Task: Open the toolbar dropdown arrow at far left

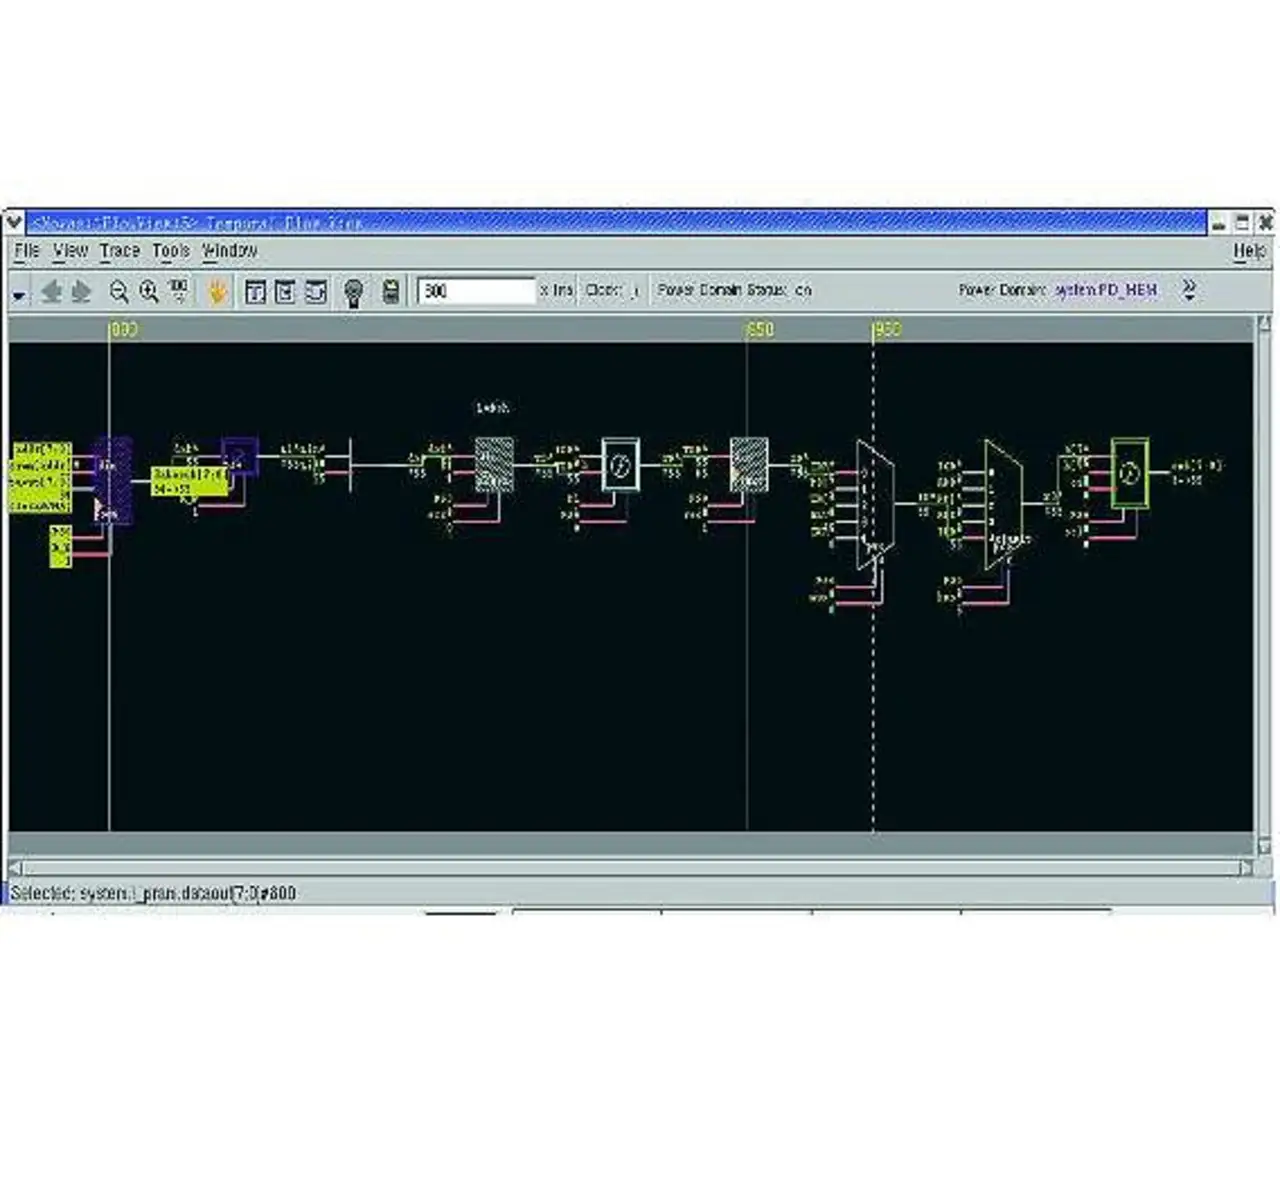Action: tap(19, 294)
